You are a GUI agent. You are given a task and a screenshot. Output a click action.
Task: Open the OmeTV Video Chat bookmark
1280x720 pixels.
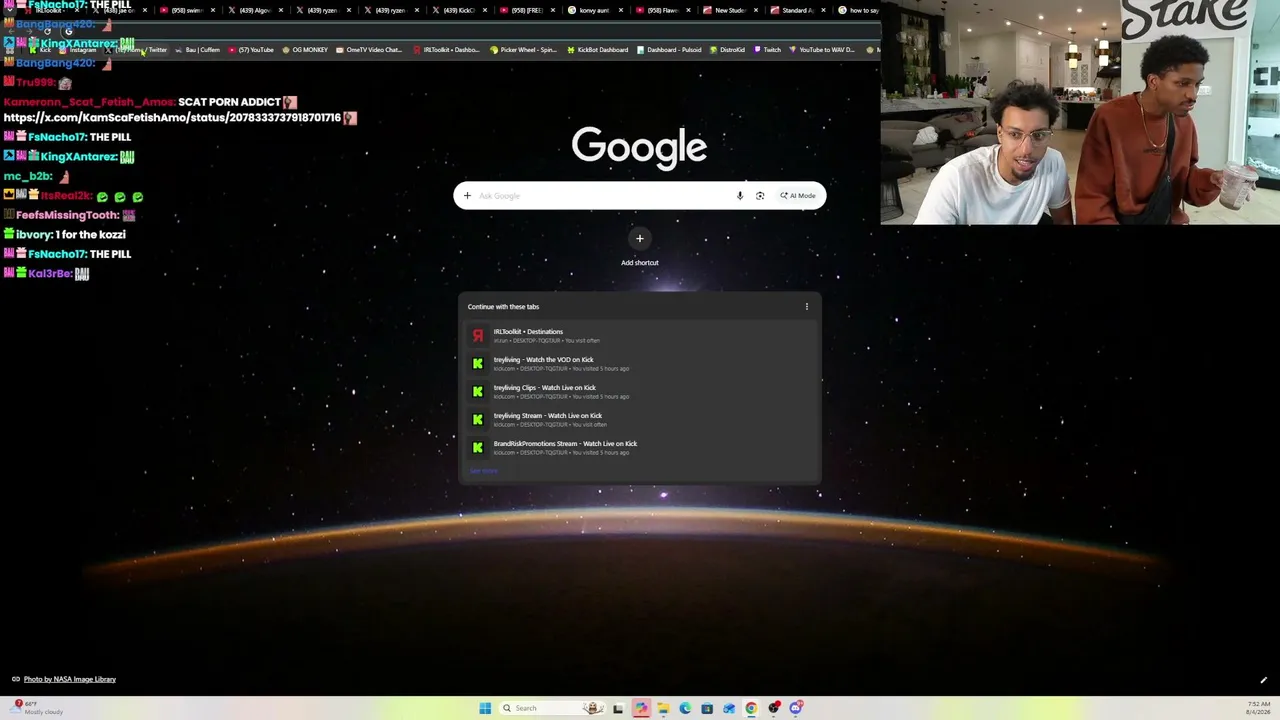point(369,50)
